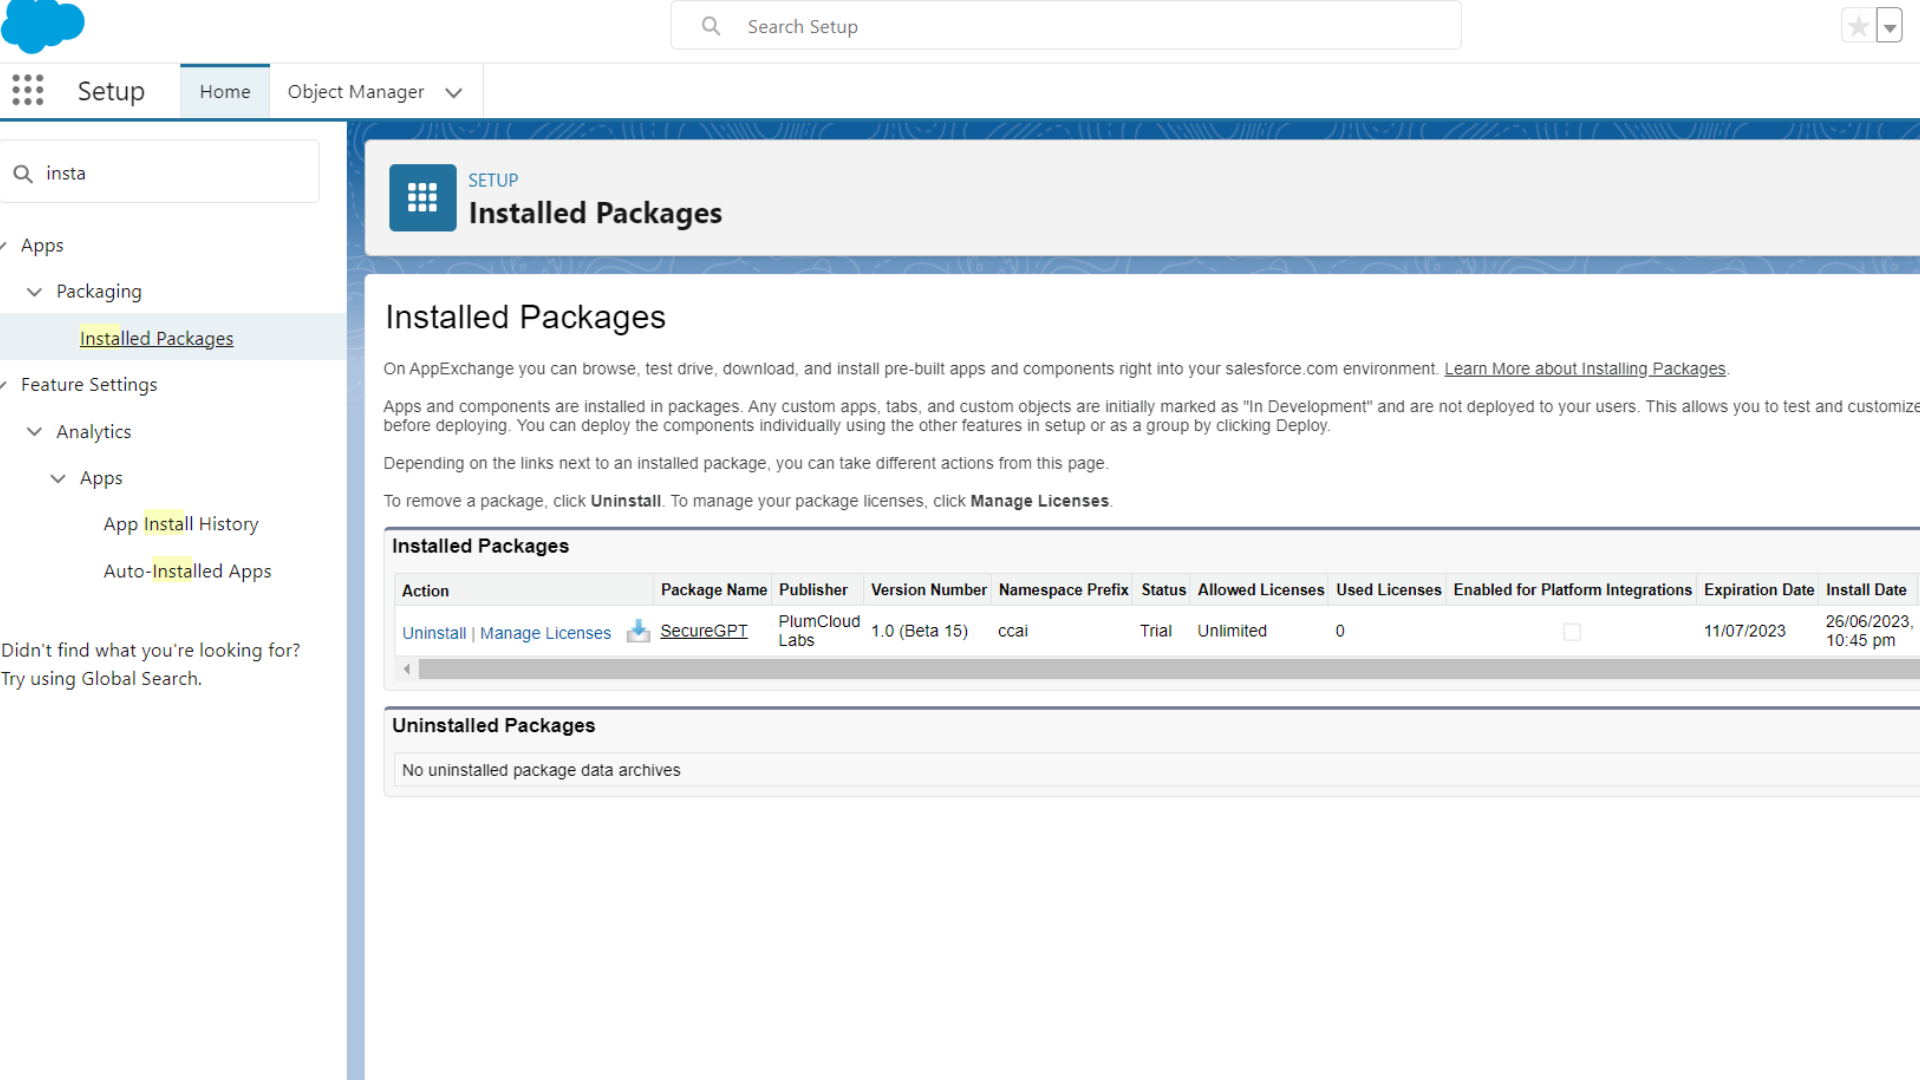Click the horizontal table scrollbar
This screenshot has height=1080, width=1920.
coord(1168,669)
